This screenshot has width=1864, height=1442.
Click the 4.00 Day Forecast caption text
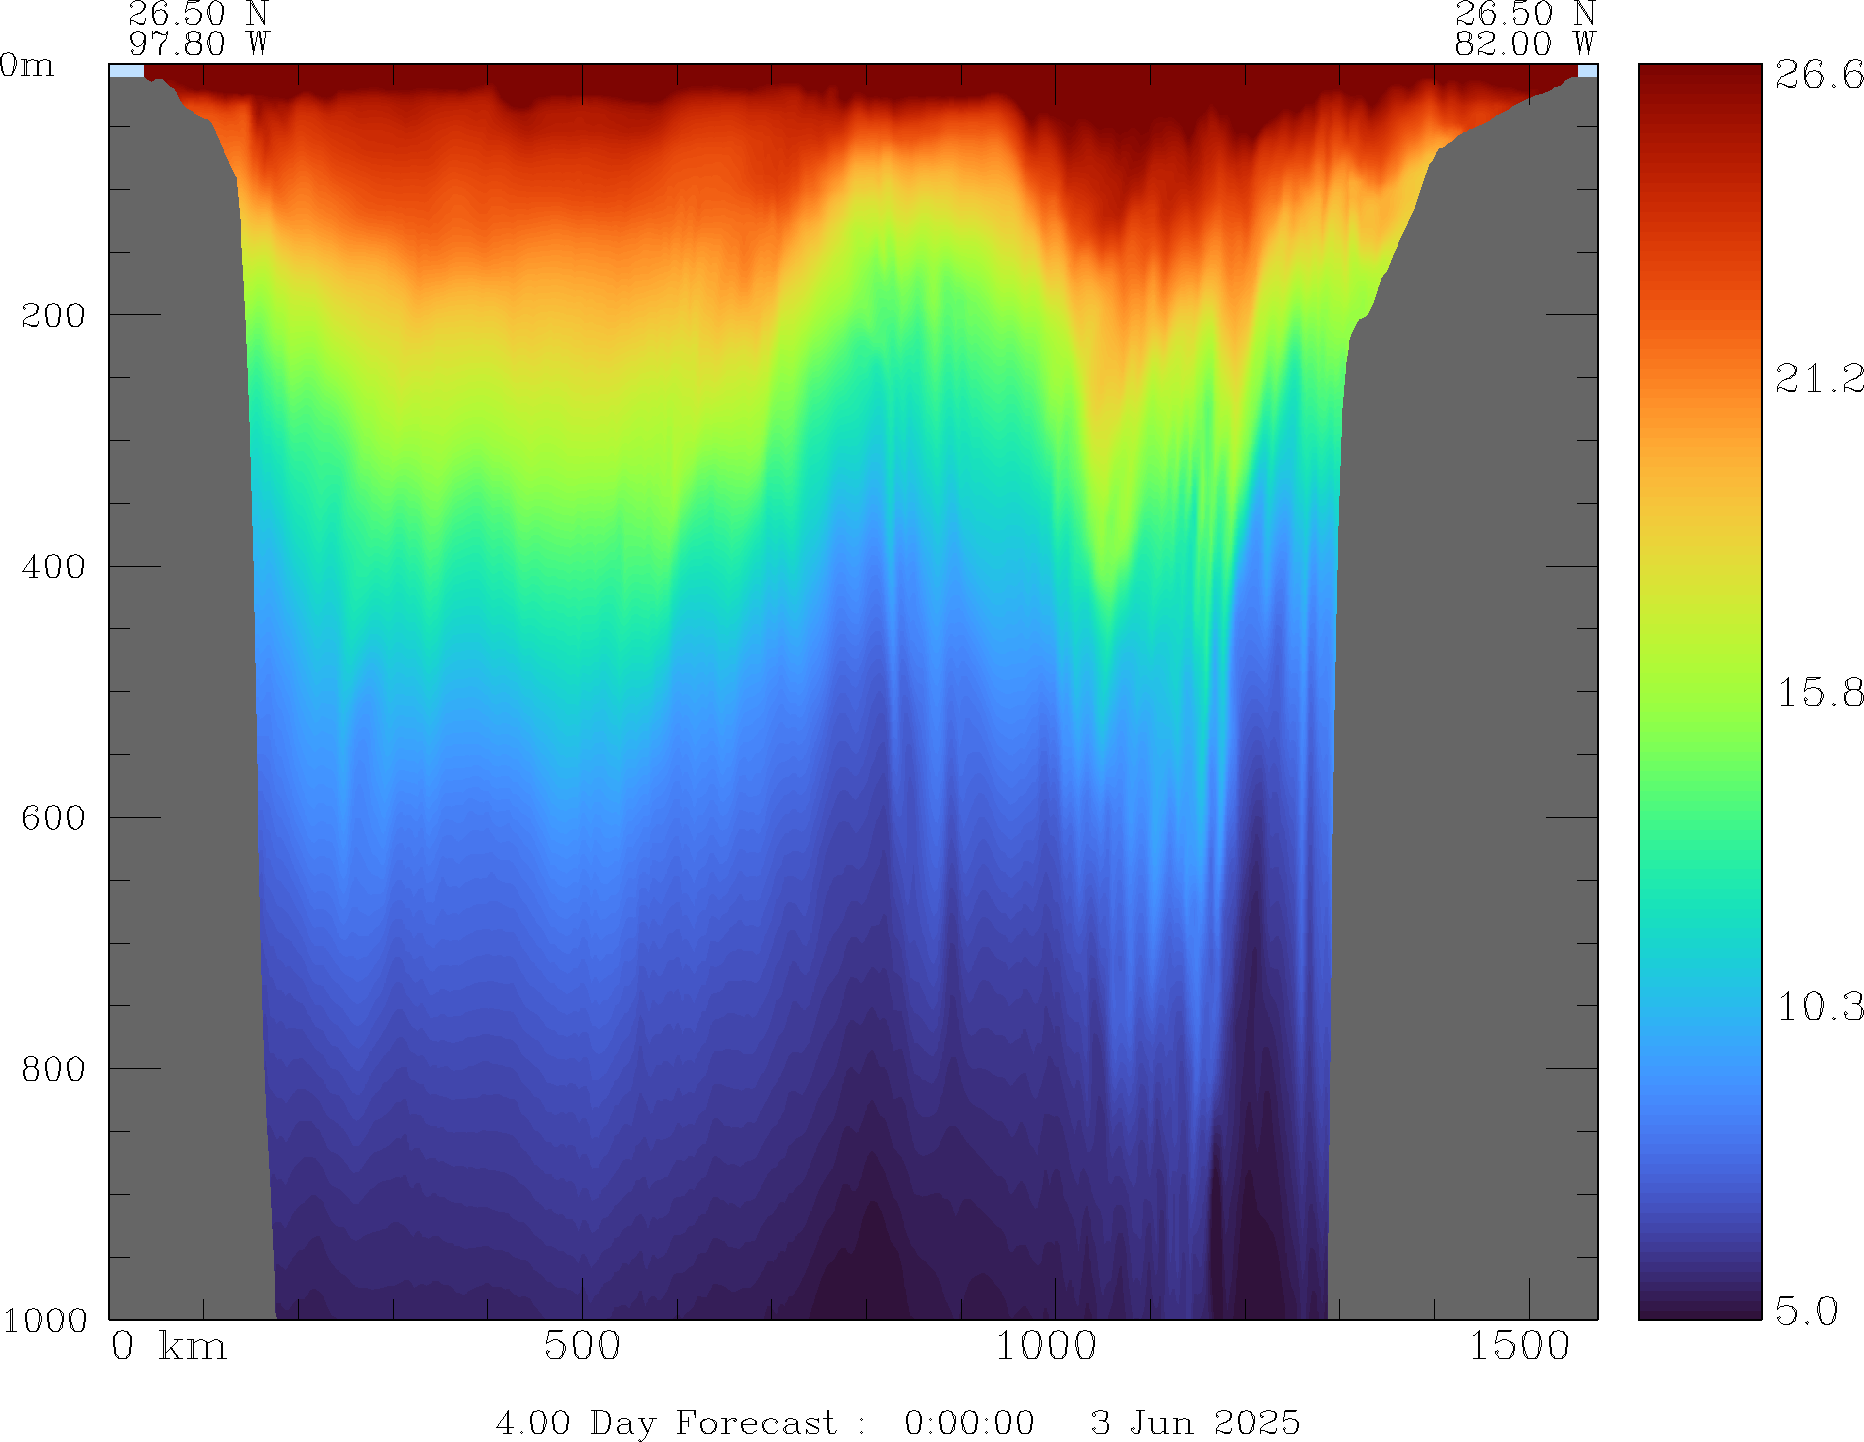(665, 1422)
